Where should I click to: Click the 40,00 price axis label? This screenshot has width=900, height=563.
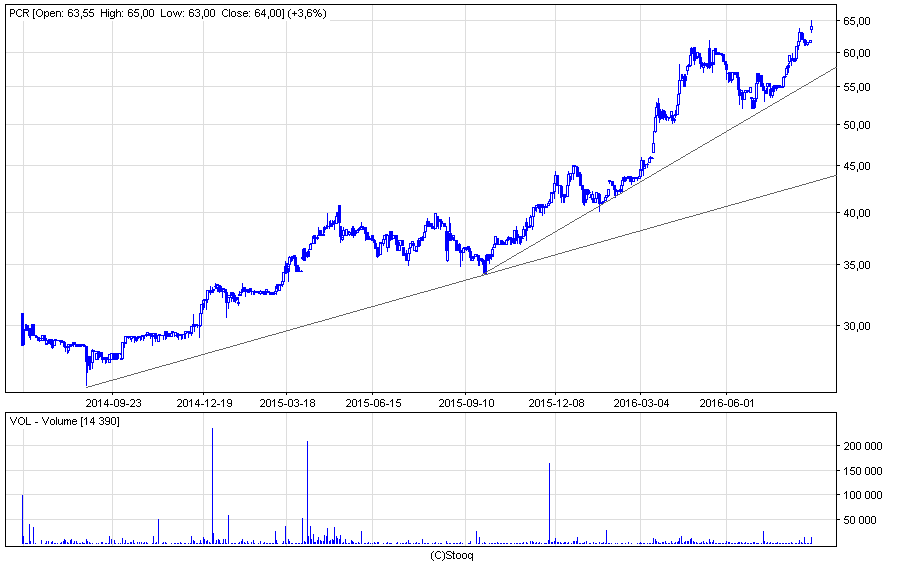tap(856, 213)
